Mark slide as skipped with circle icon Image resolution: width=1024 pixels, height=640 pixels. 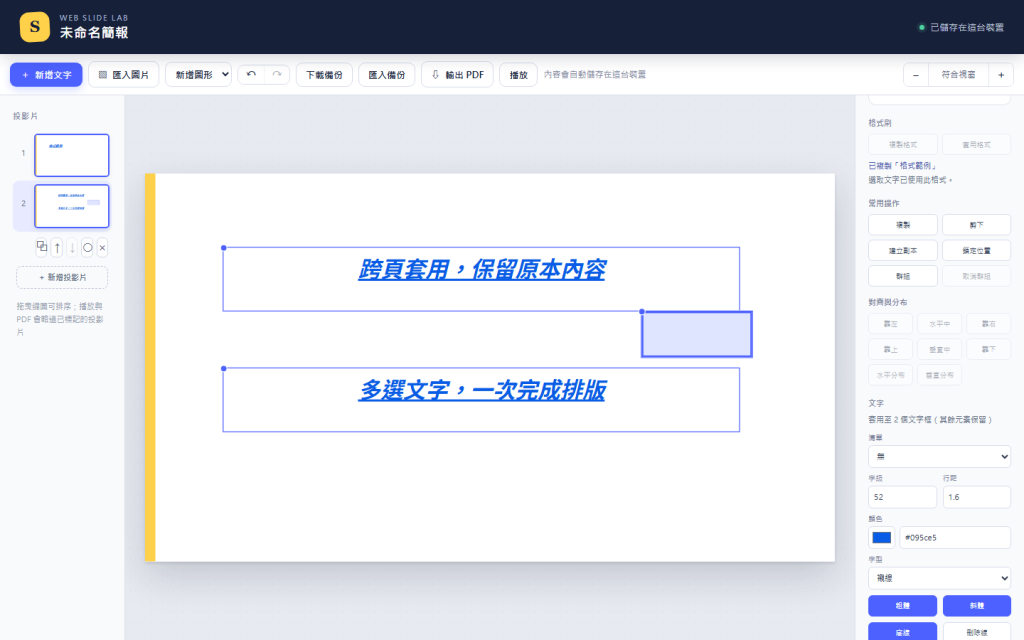[87, 247]
